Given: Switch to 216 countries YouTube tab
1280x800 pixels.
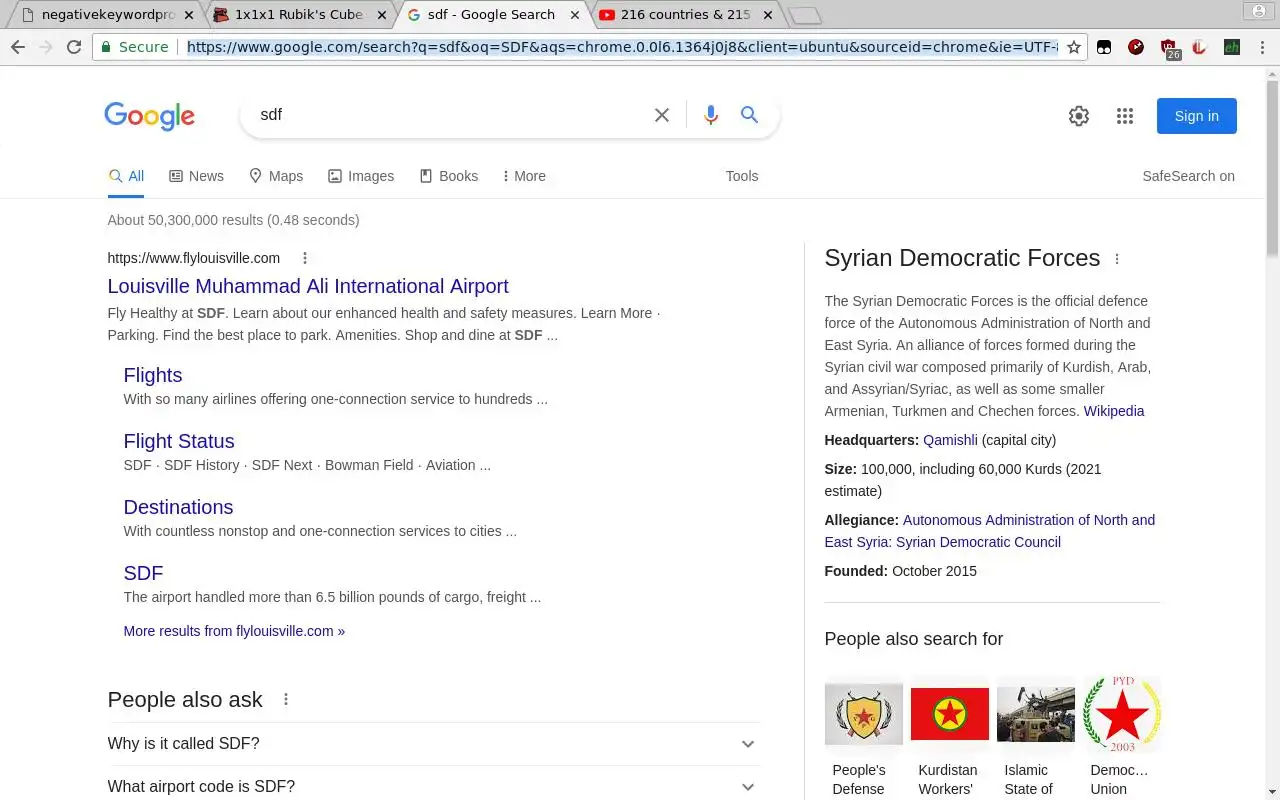Looking at the screenshot, I should tap(685, 15).
